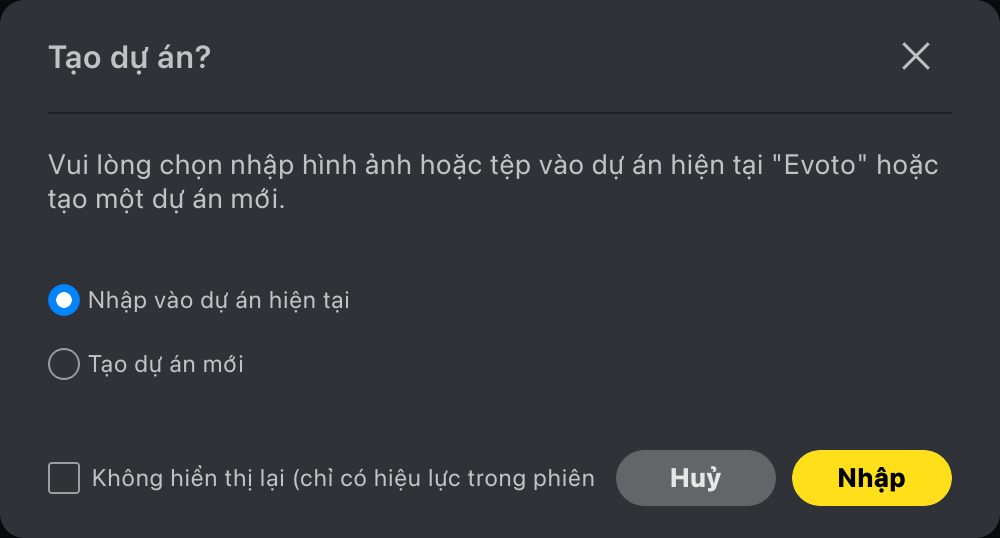Dismiss the dialog using the X icon

tap(916, 56)
